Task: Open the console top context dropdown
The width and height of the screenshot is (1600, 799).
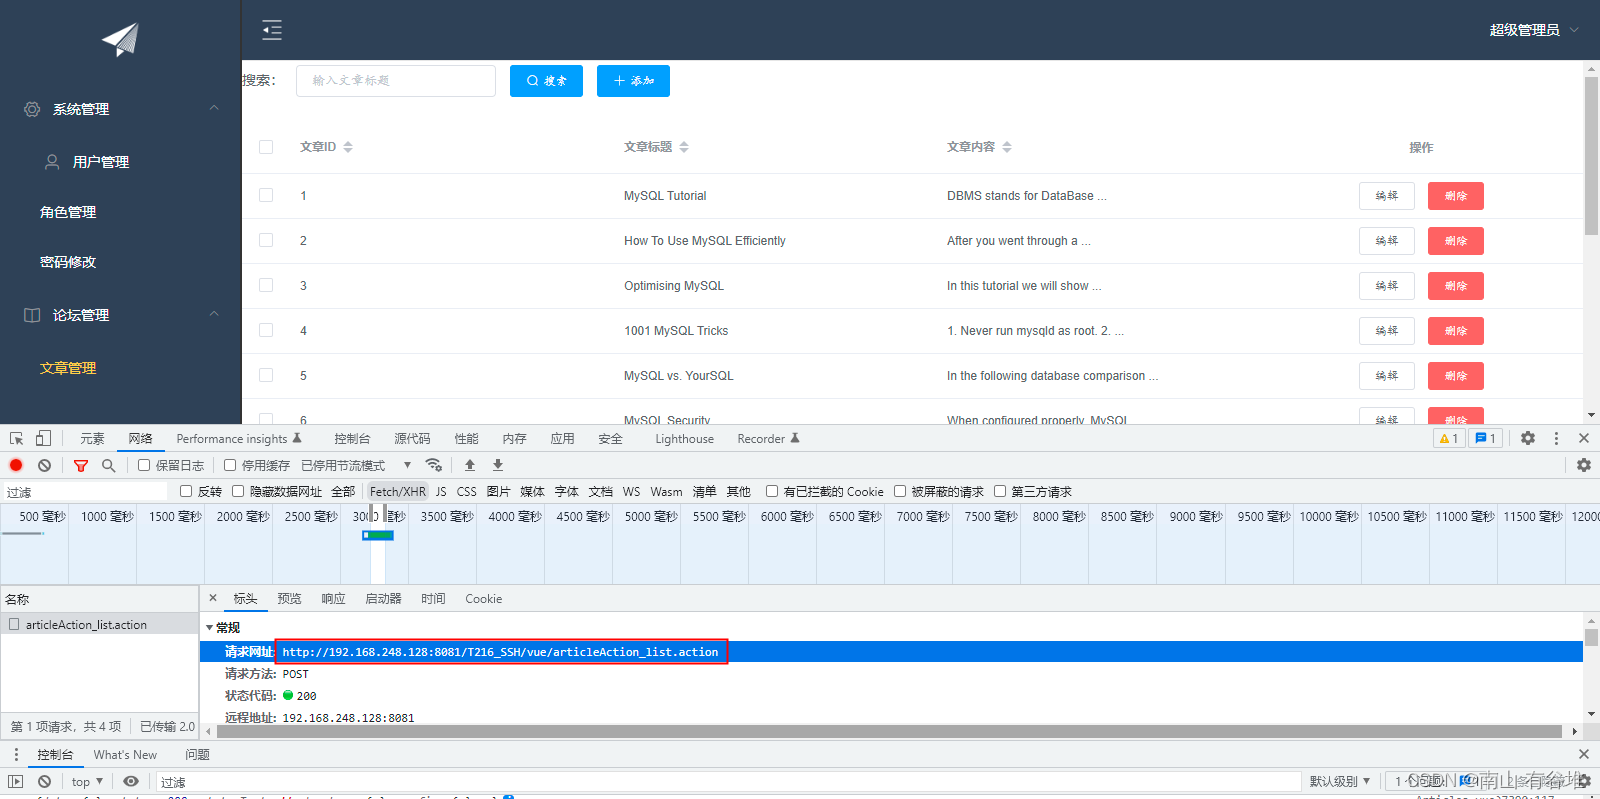Action: pos(87,781)
